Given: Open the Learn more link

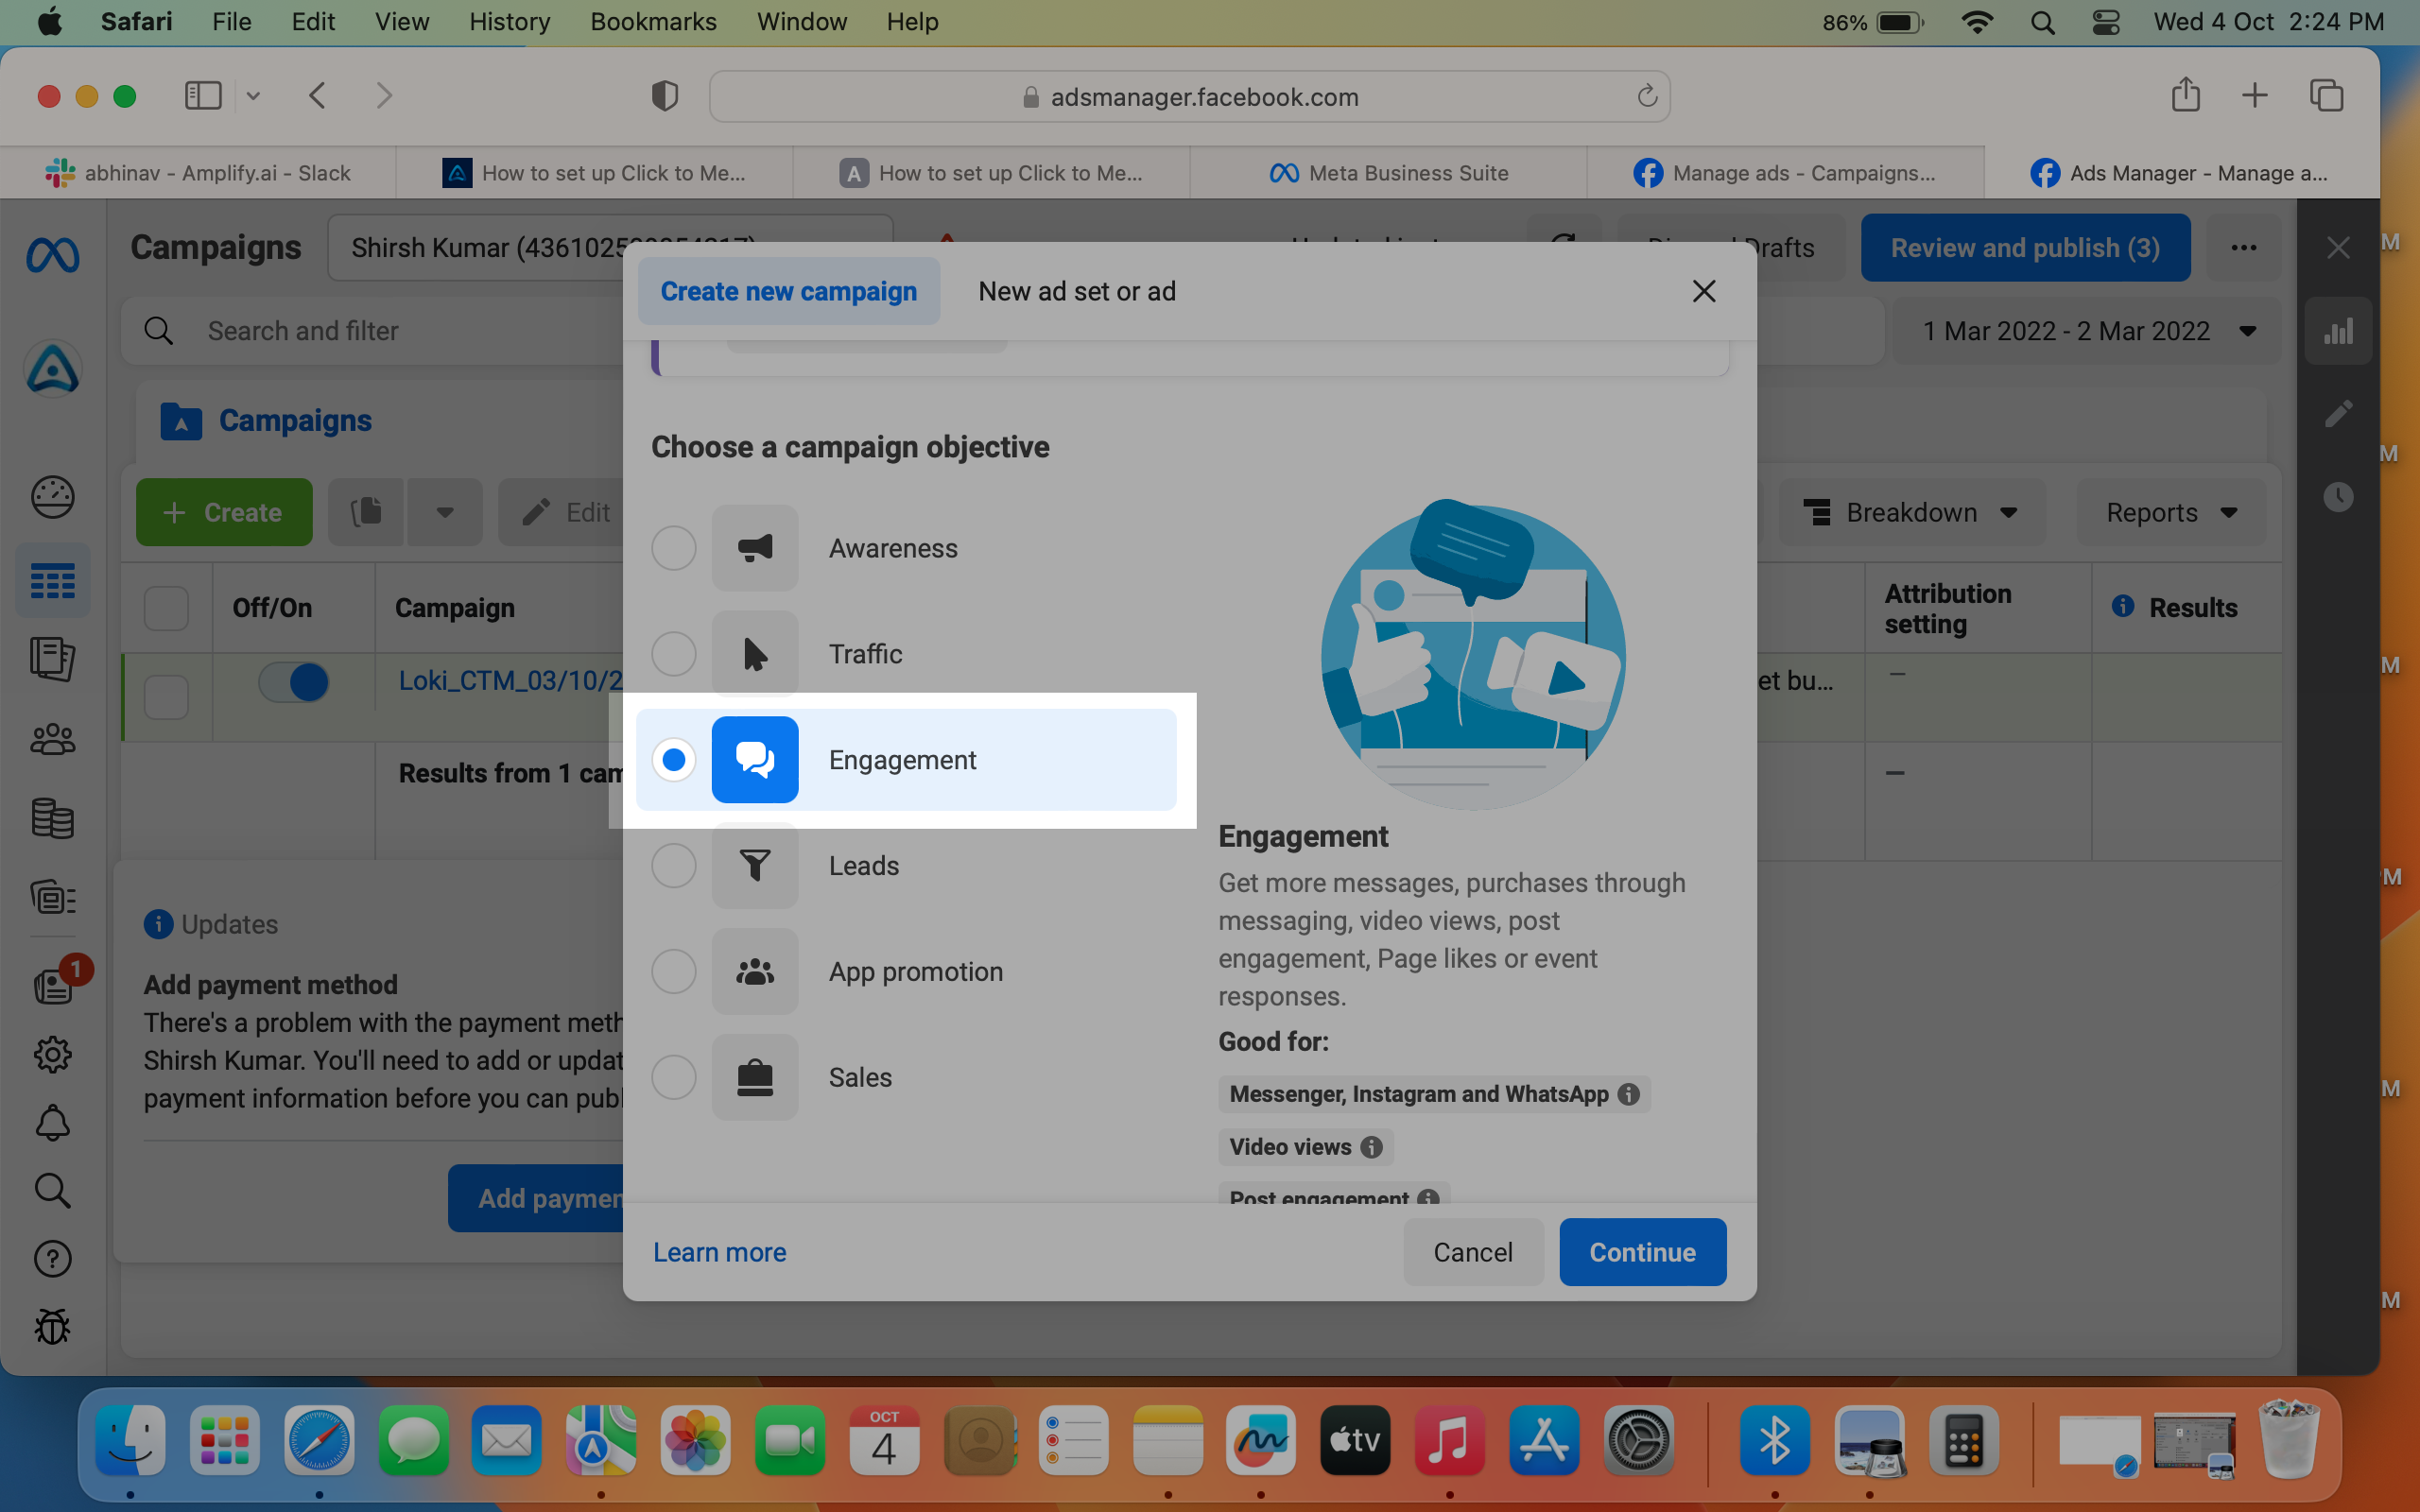Looking at the screenshot, I should click(x=720, y=1252).
